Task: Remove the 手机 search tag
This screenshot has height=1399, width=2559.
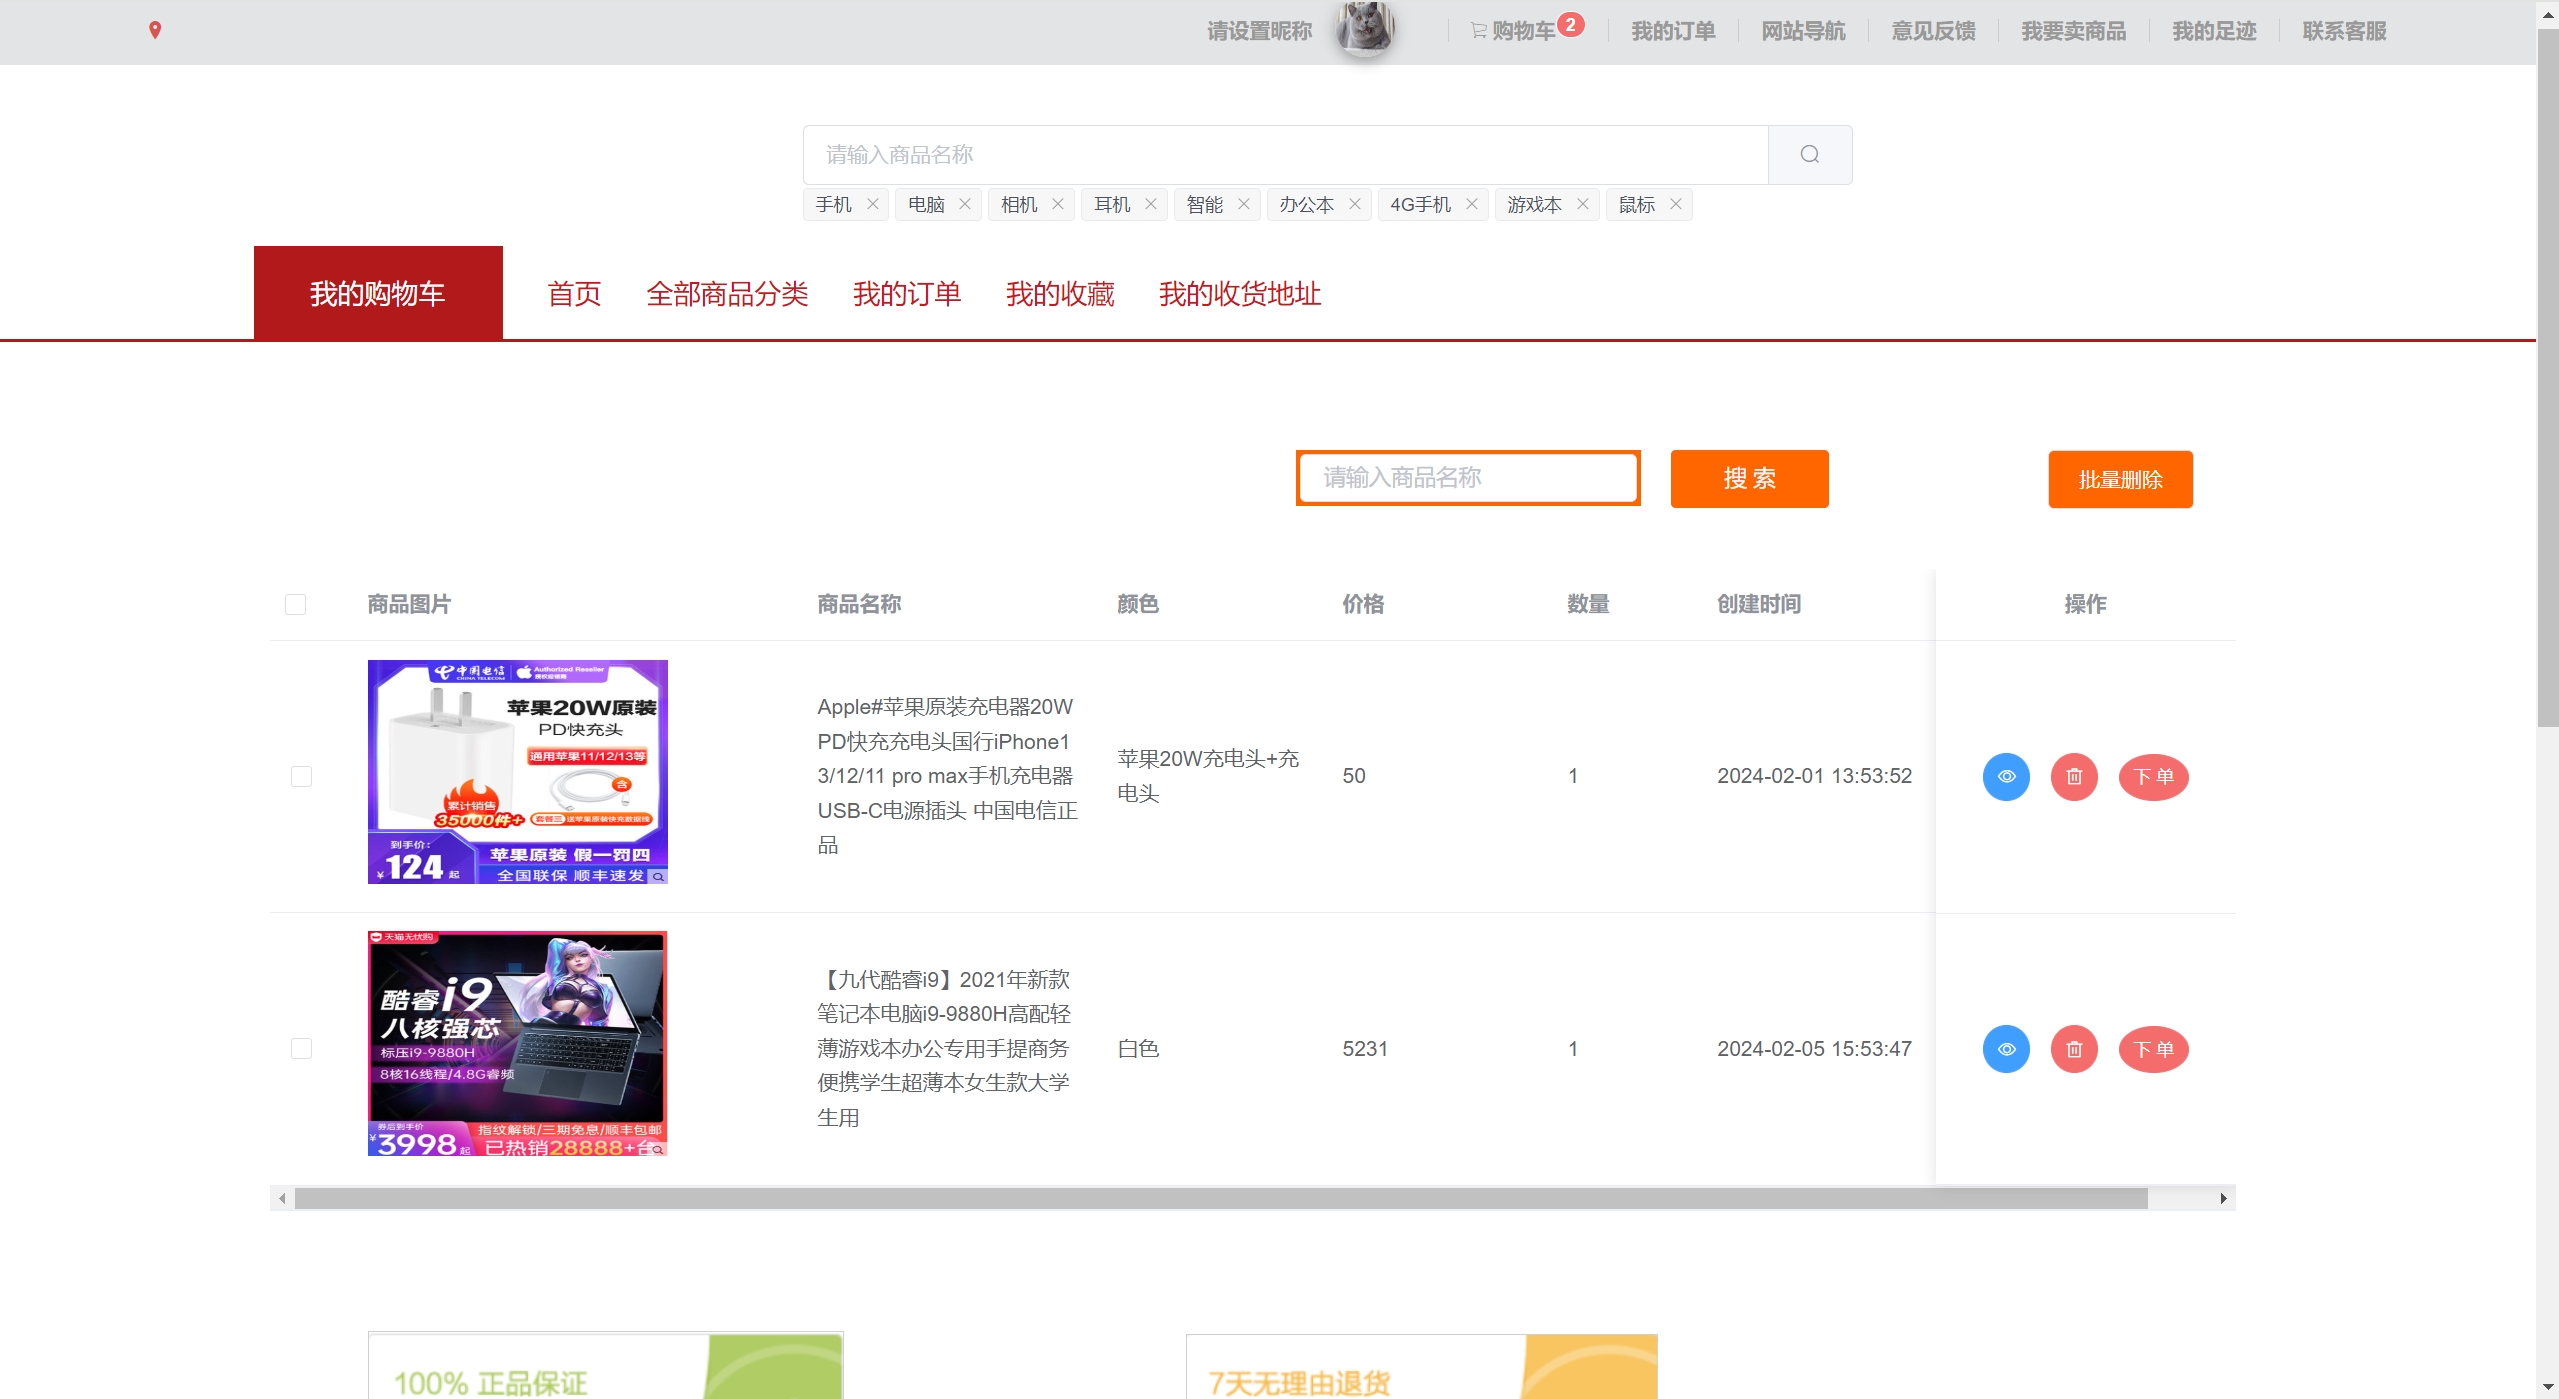Action: 873,204
